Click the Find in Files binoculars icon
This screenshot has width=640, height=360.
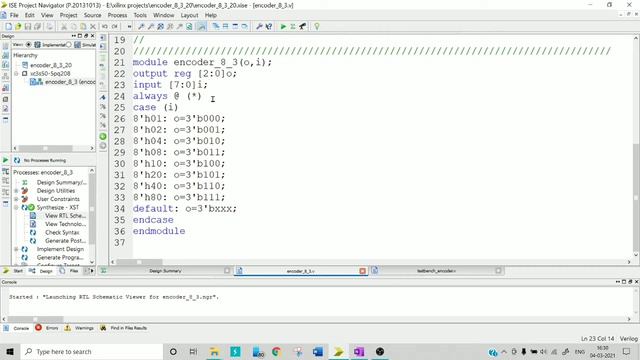point(103,328)
